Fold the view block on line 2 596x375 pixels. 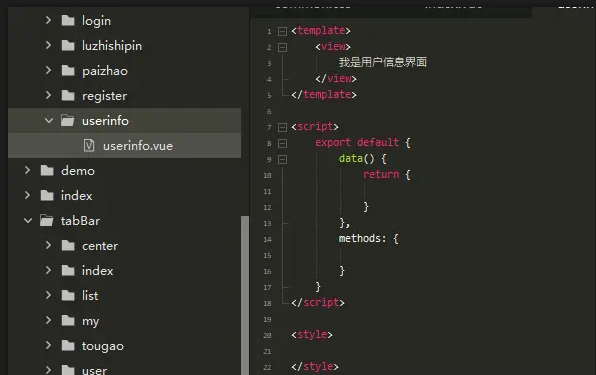point(282,47)
